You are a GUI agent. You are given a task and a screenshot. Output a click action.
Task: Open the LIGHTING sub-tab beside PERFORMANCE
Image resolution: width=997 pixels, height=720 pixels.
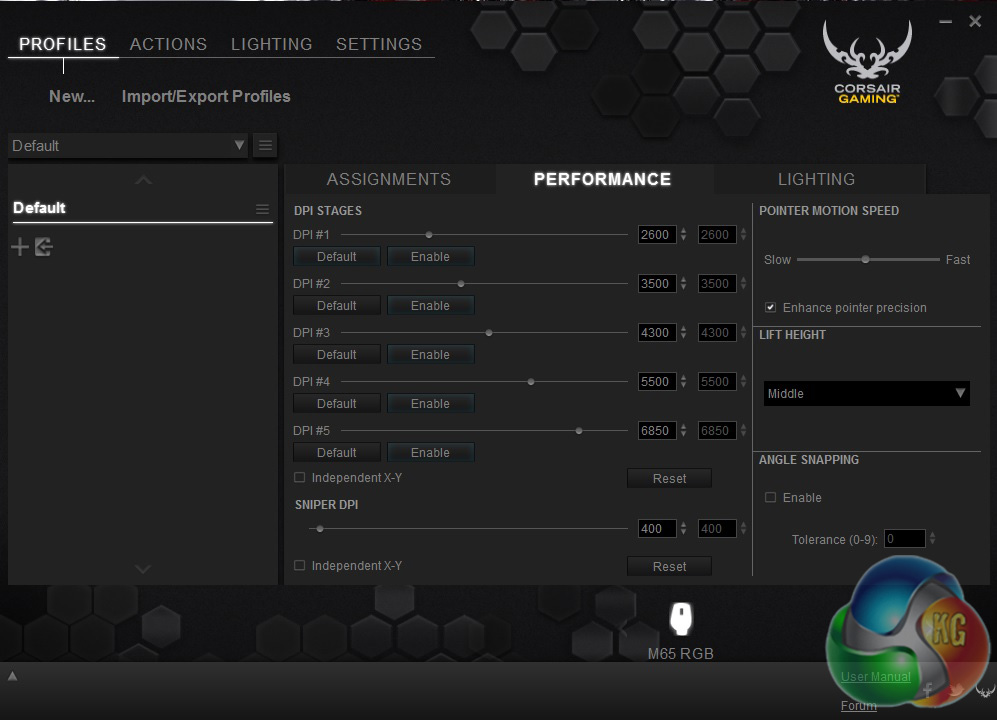coord(817,179)
